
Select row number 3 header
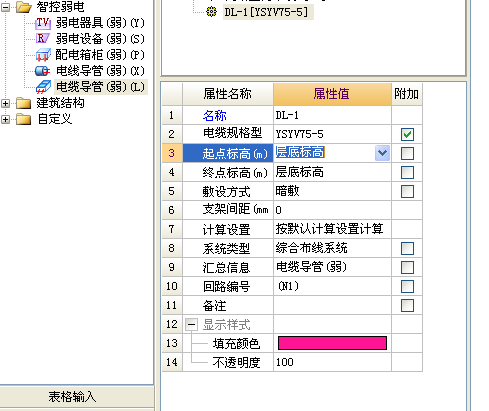tap(172, 153)
